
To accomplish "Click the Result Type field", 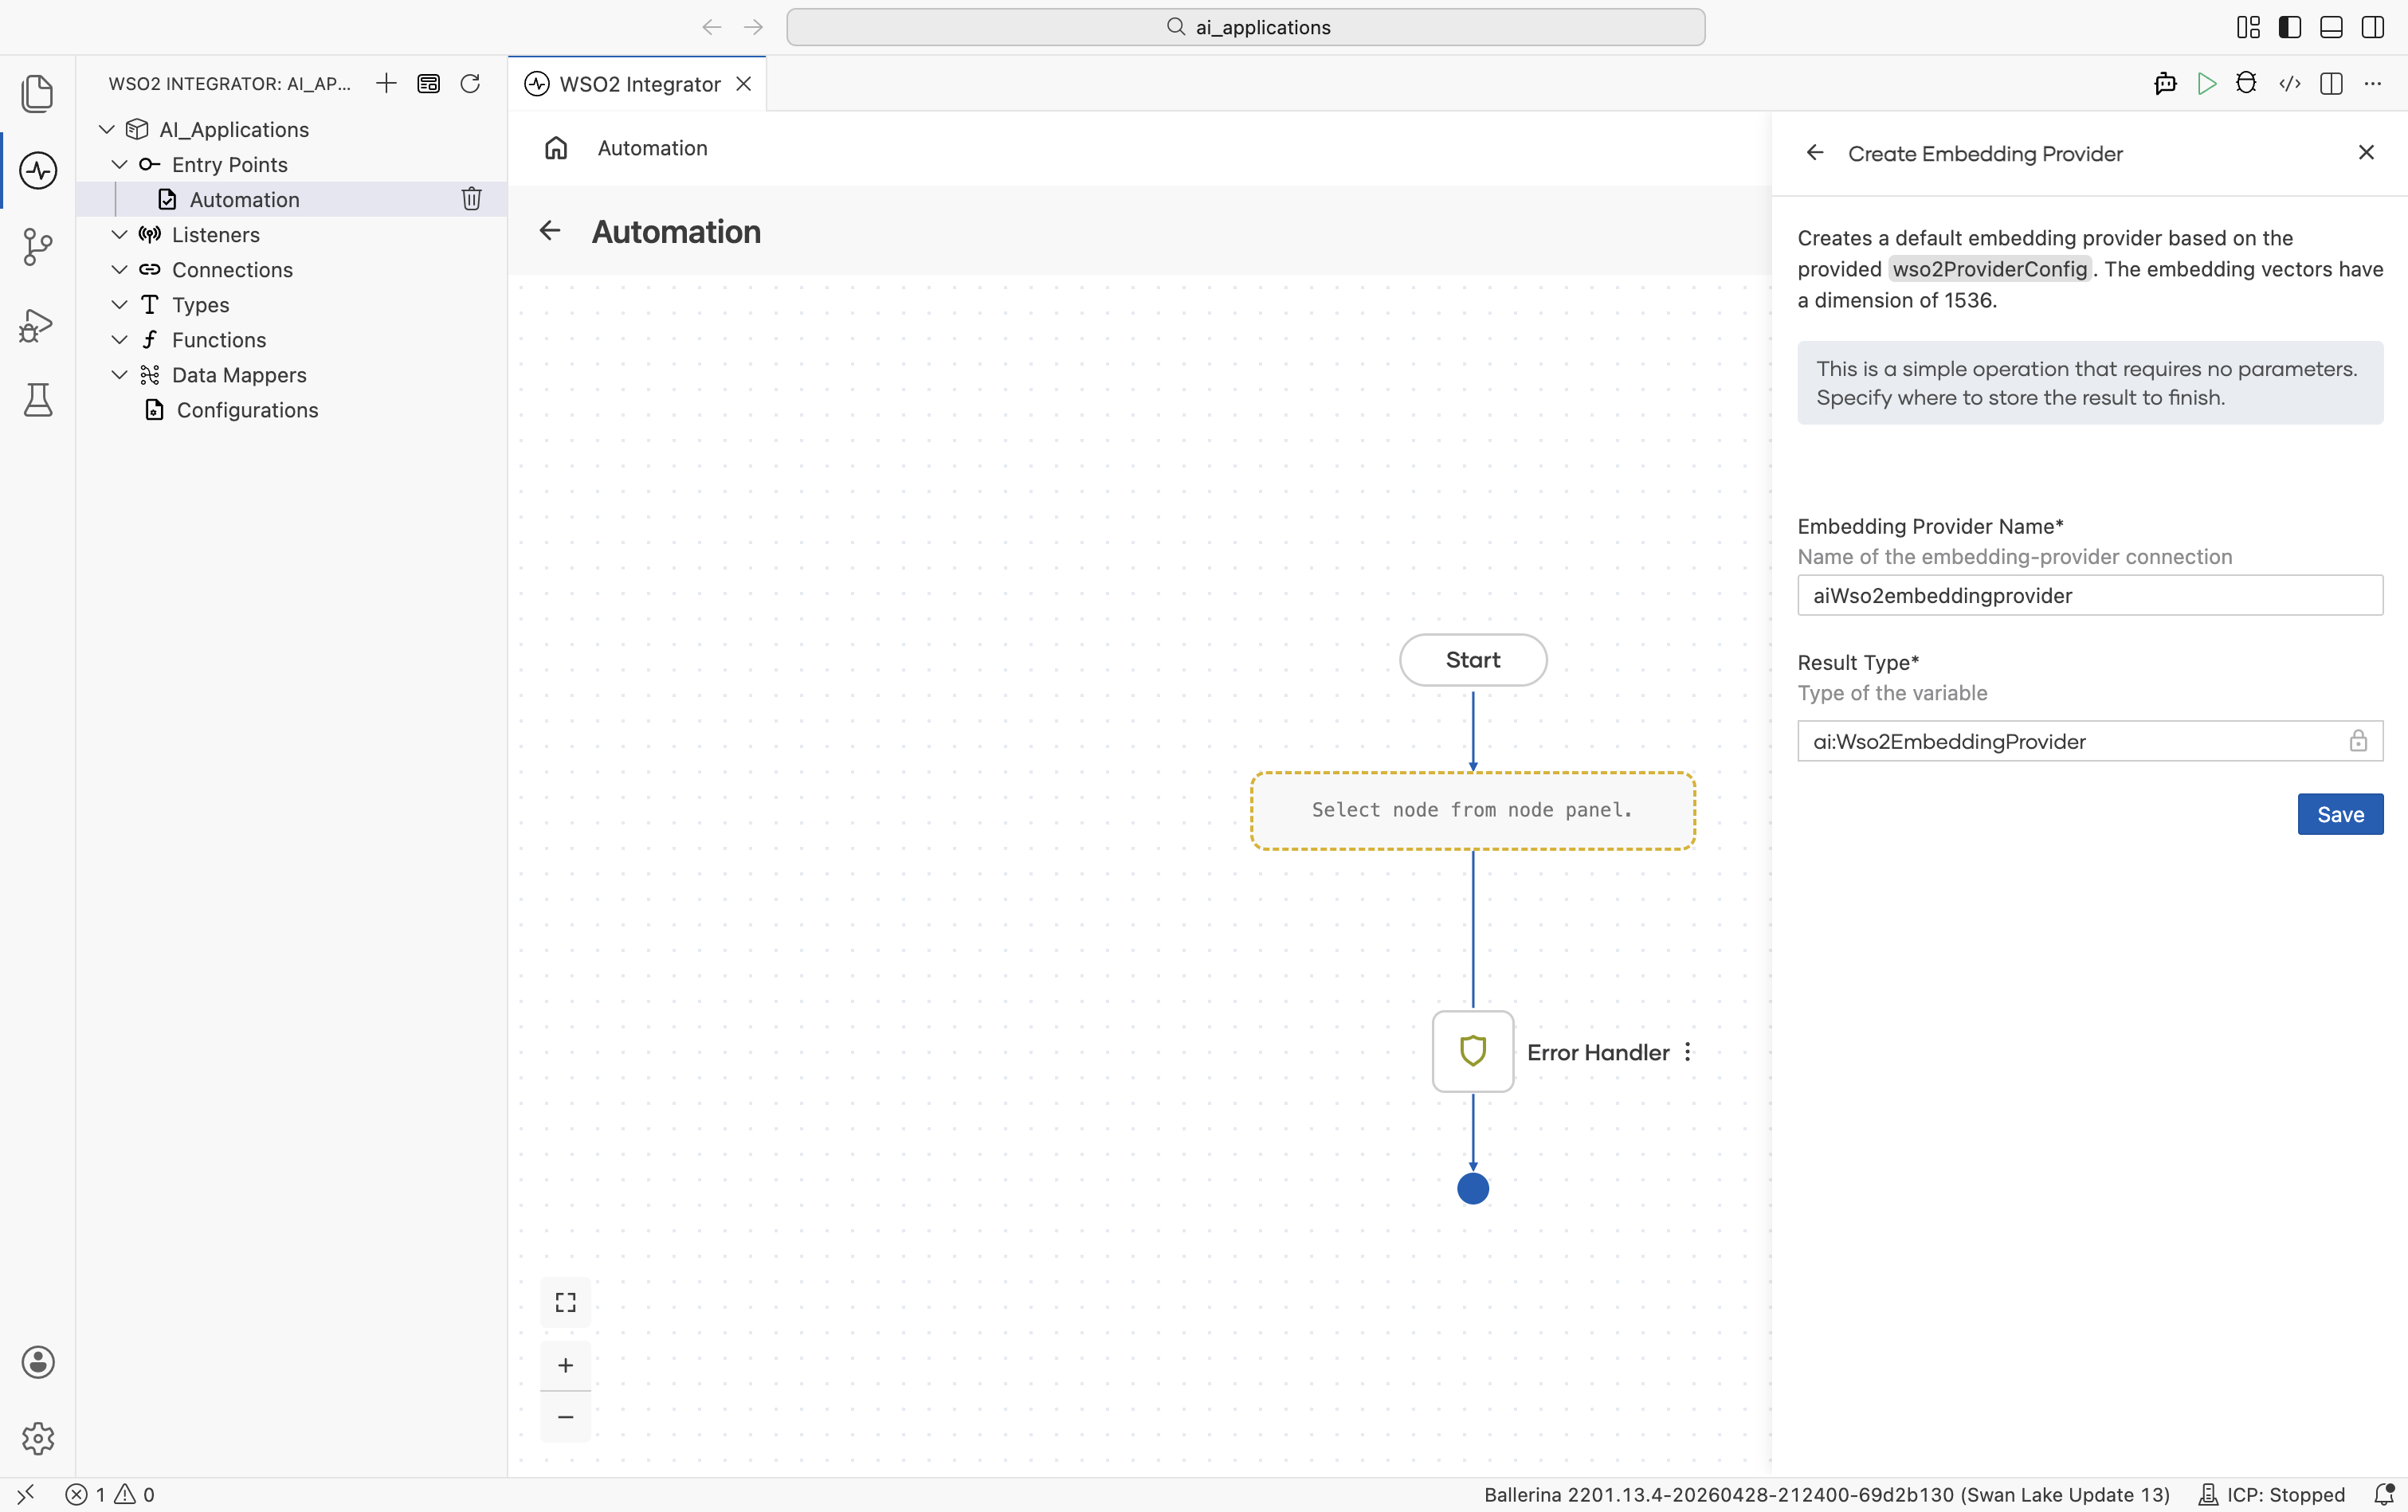I will click(2090, 741).
